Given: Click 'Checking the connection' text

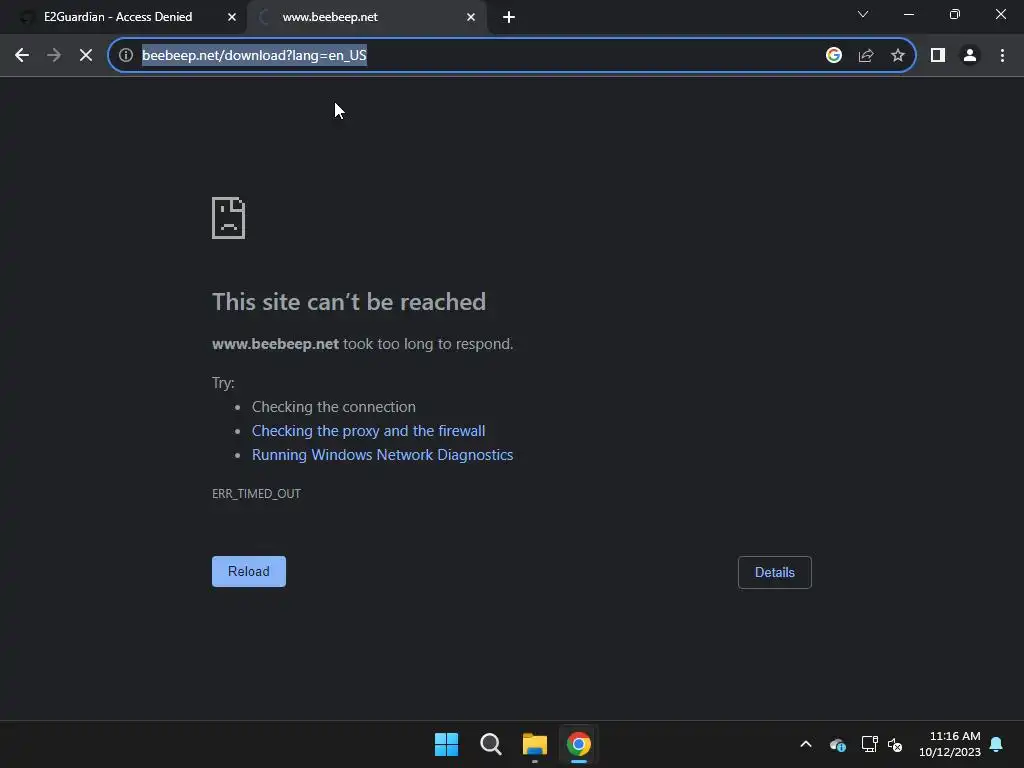Looking at the screenshot, I should pos(334,407).
